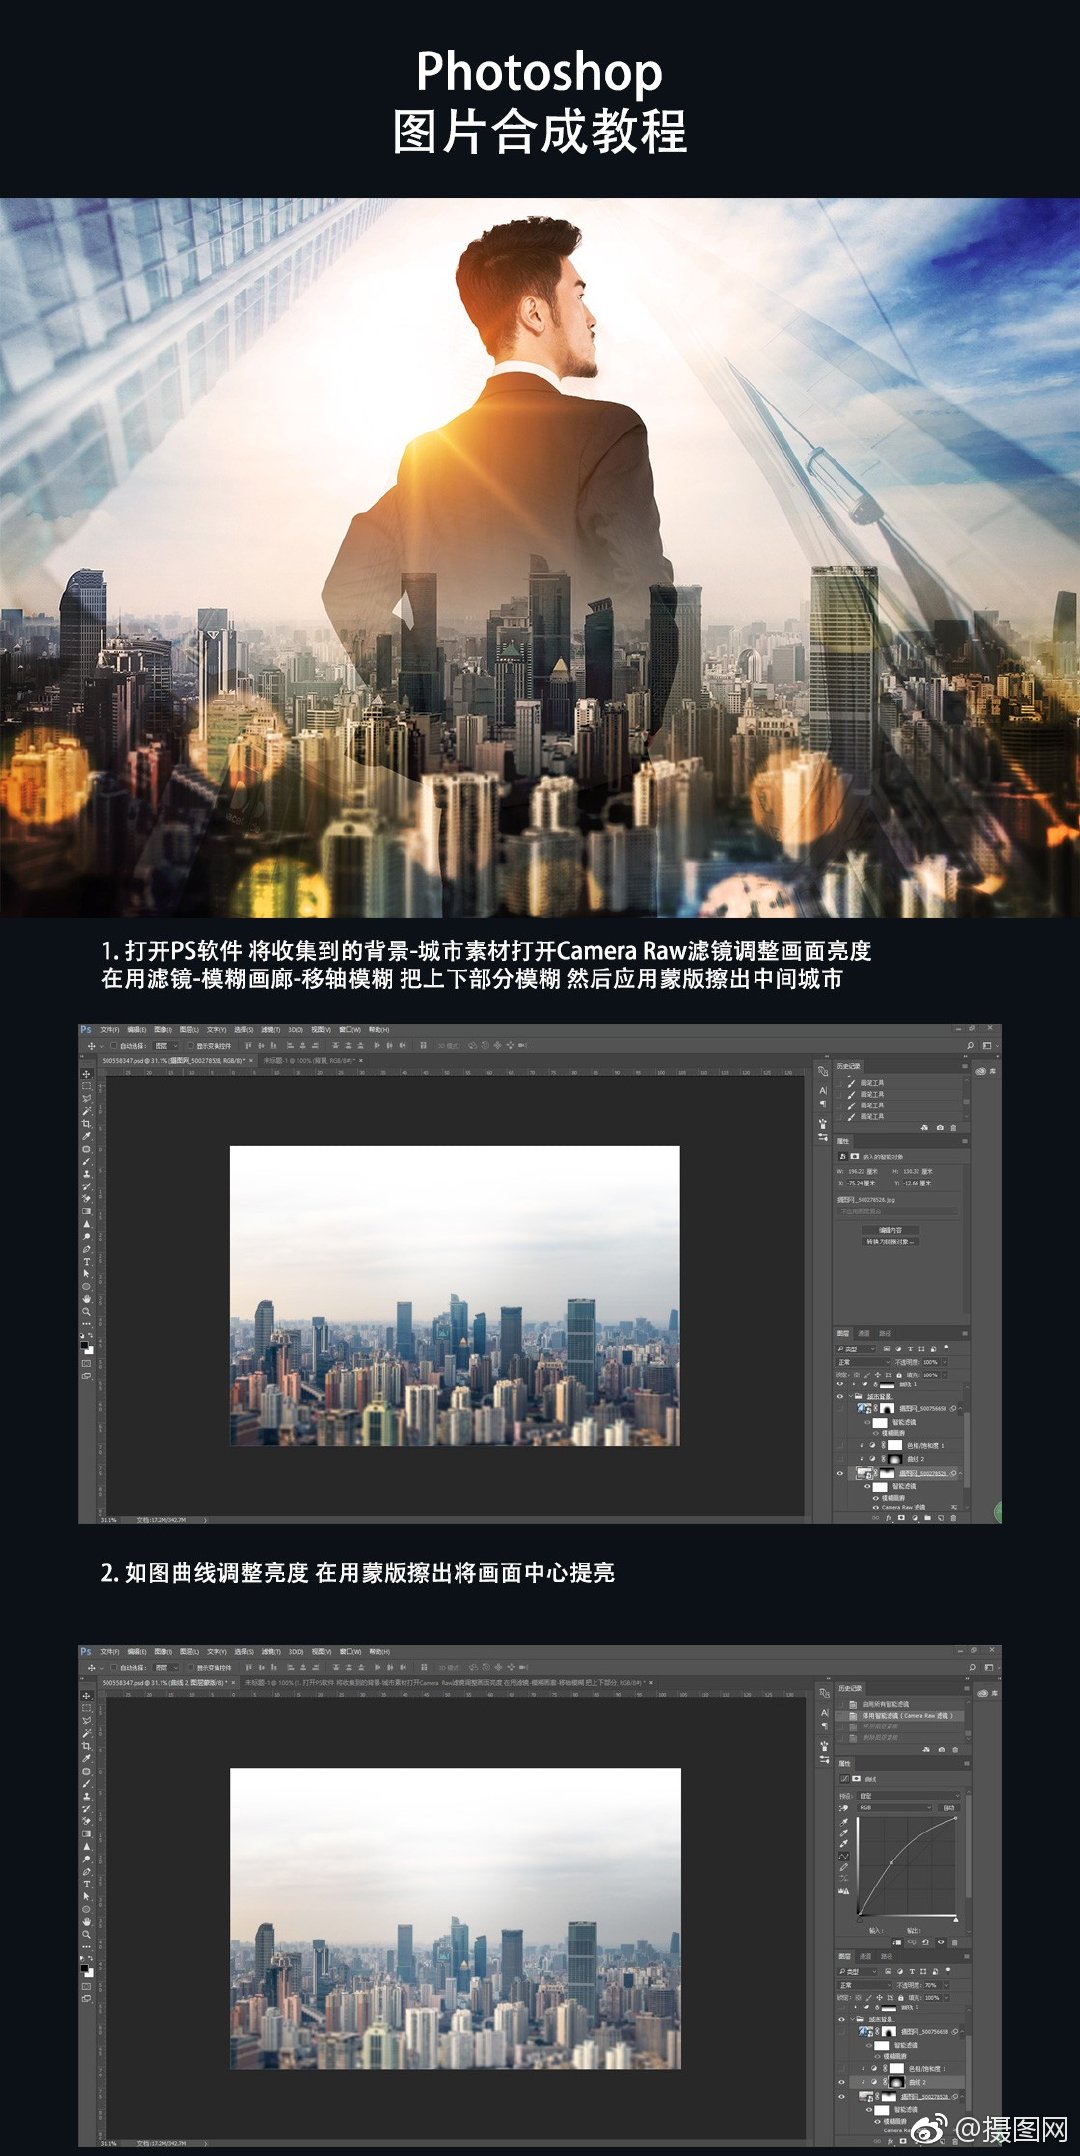The image size is (1080, 2156).
Task: Switch to 路径 tab in second screenshot
Action: (x=886, y=1956)
